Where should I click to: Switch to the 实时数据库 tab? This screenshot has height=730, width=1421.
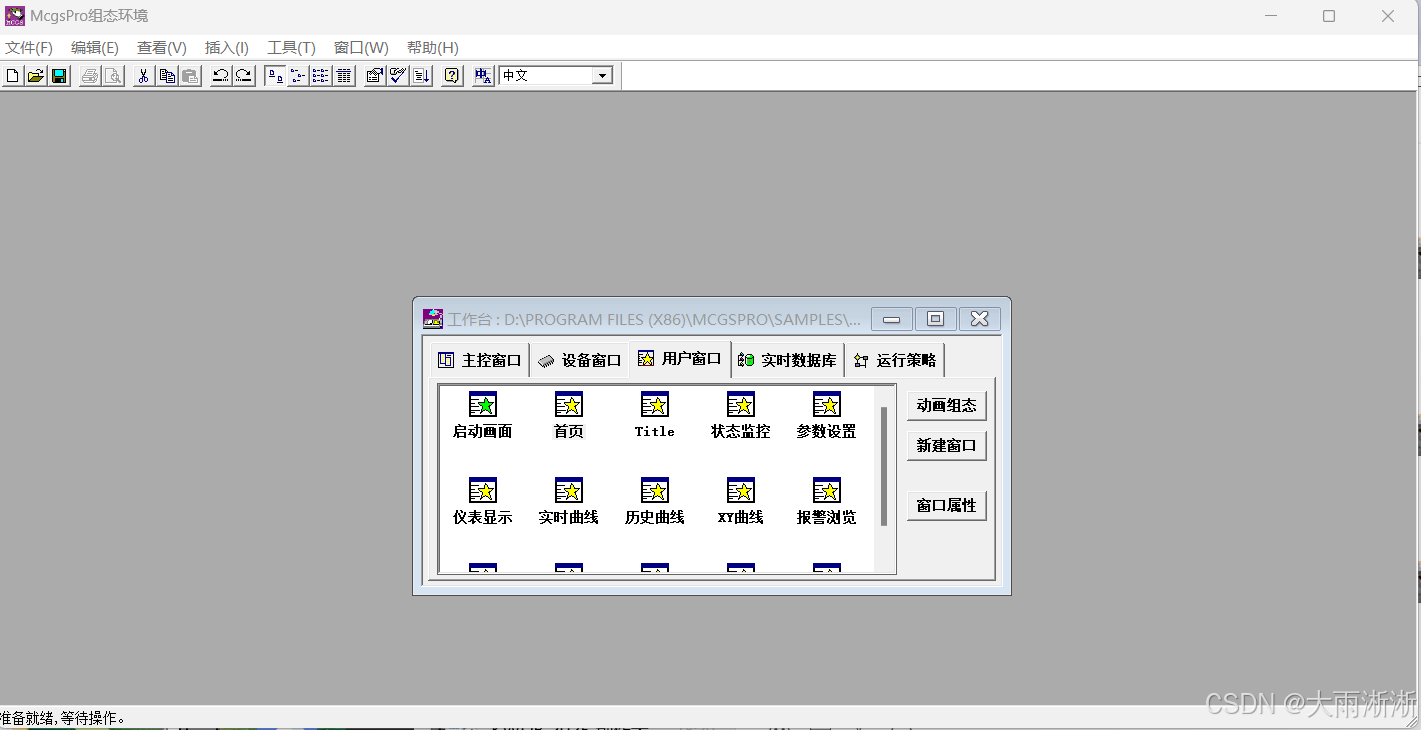click(x=788, y=360)
